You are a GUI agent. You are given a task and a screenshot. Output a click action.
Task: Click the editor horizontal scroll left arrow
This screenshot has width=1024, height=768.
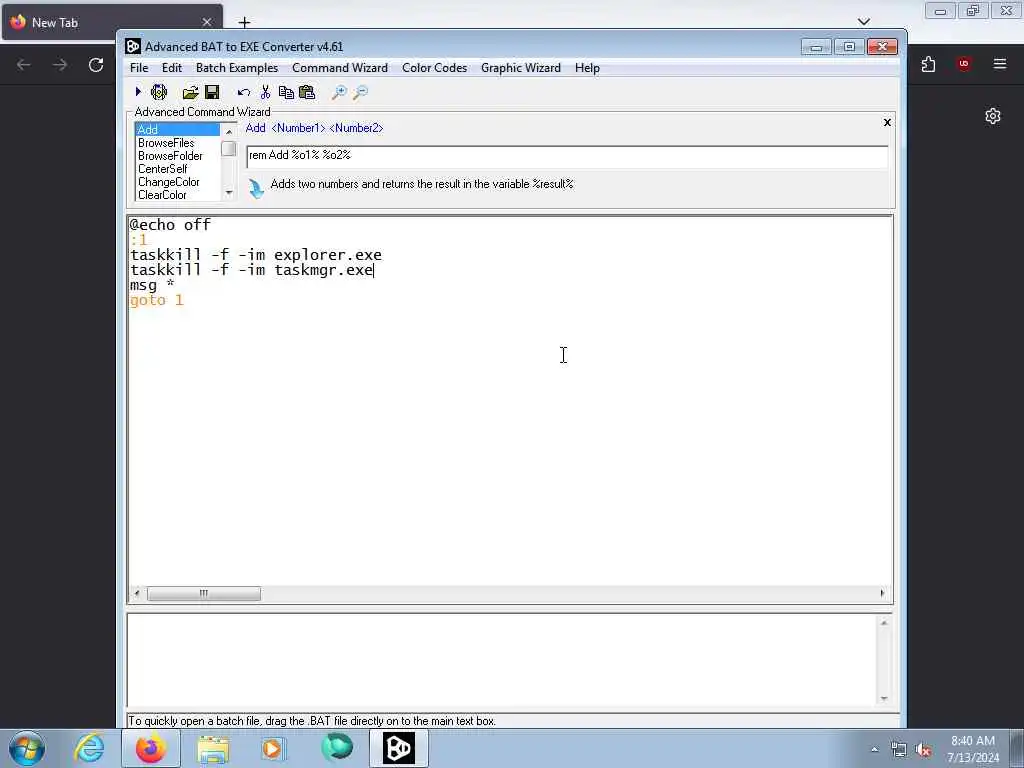[136, 593]
